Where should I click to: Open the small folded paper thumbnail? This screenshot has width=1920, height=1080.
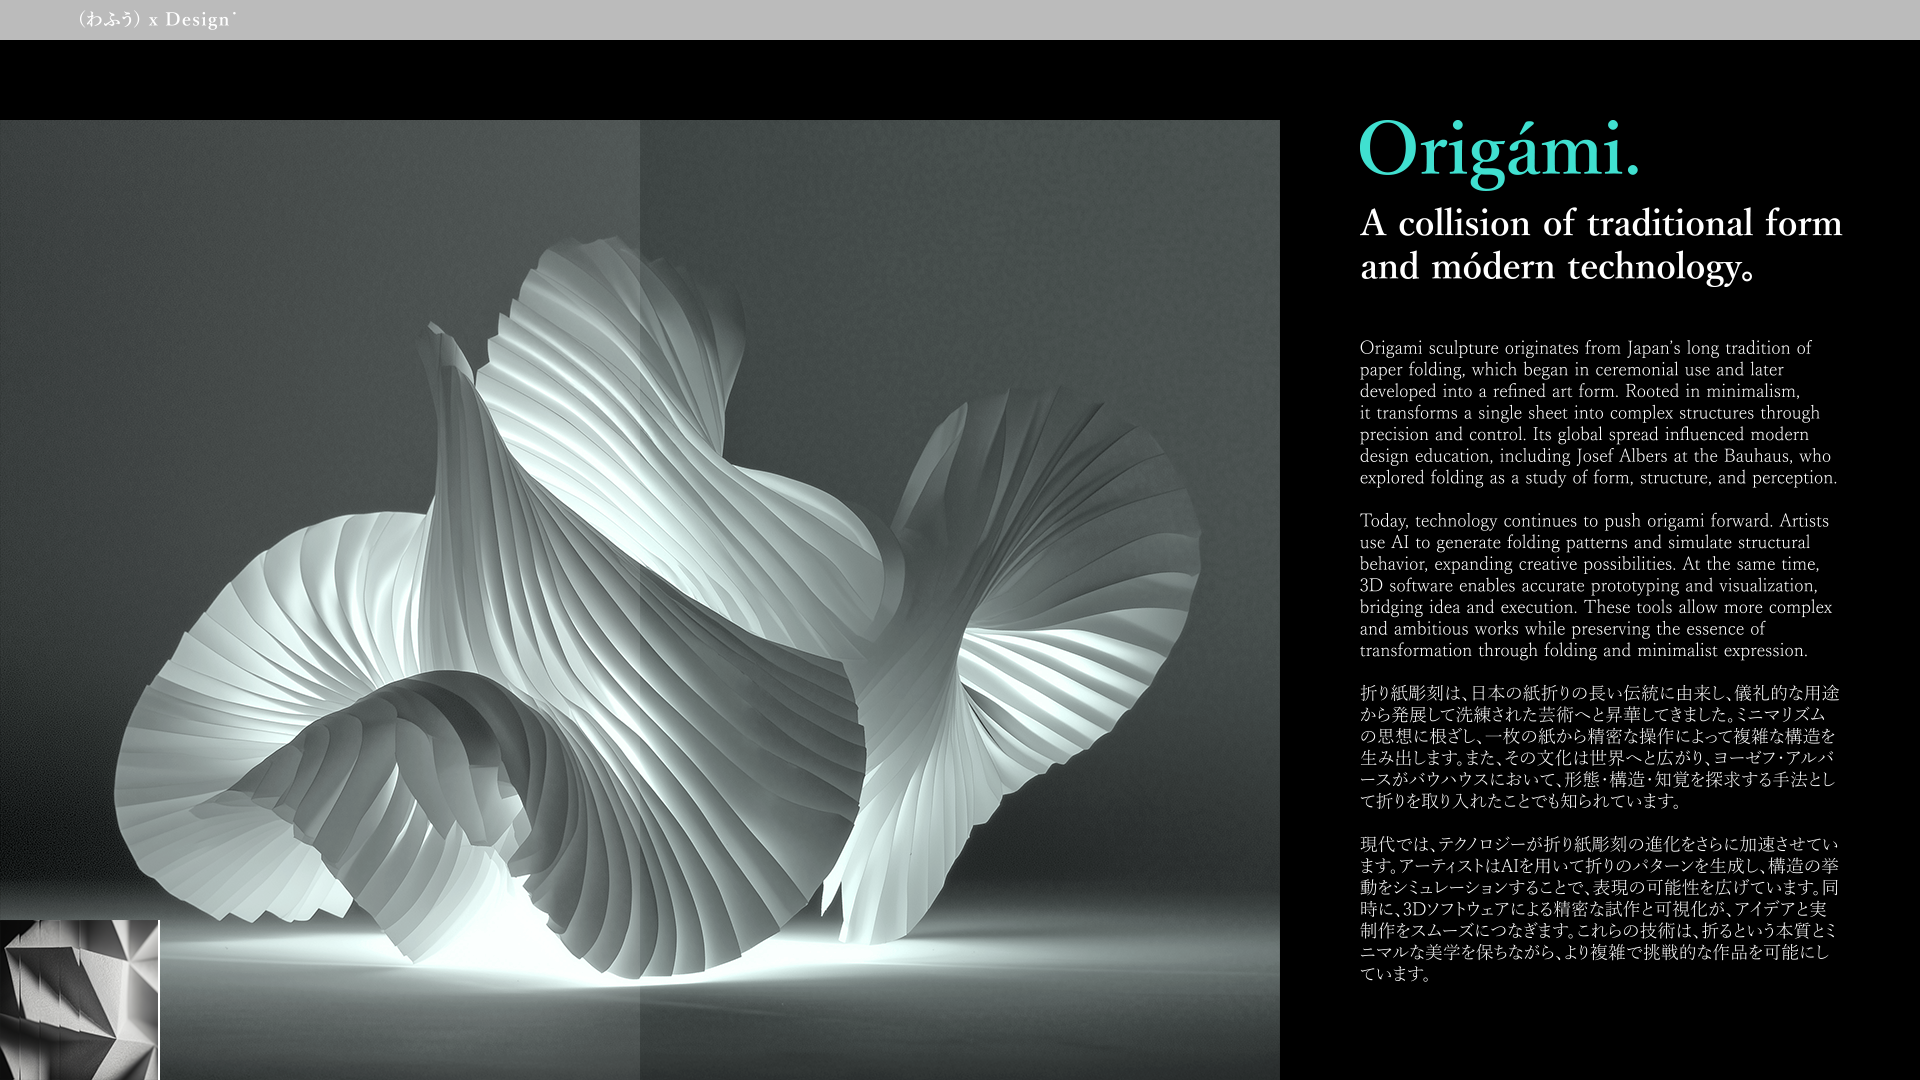click(x=79, y=999)
